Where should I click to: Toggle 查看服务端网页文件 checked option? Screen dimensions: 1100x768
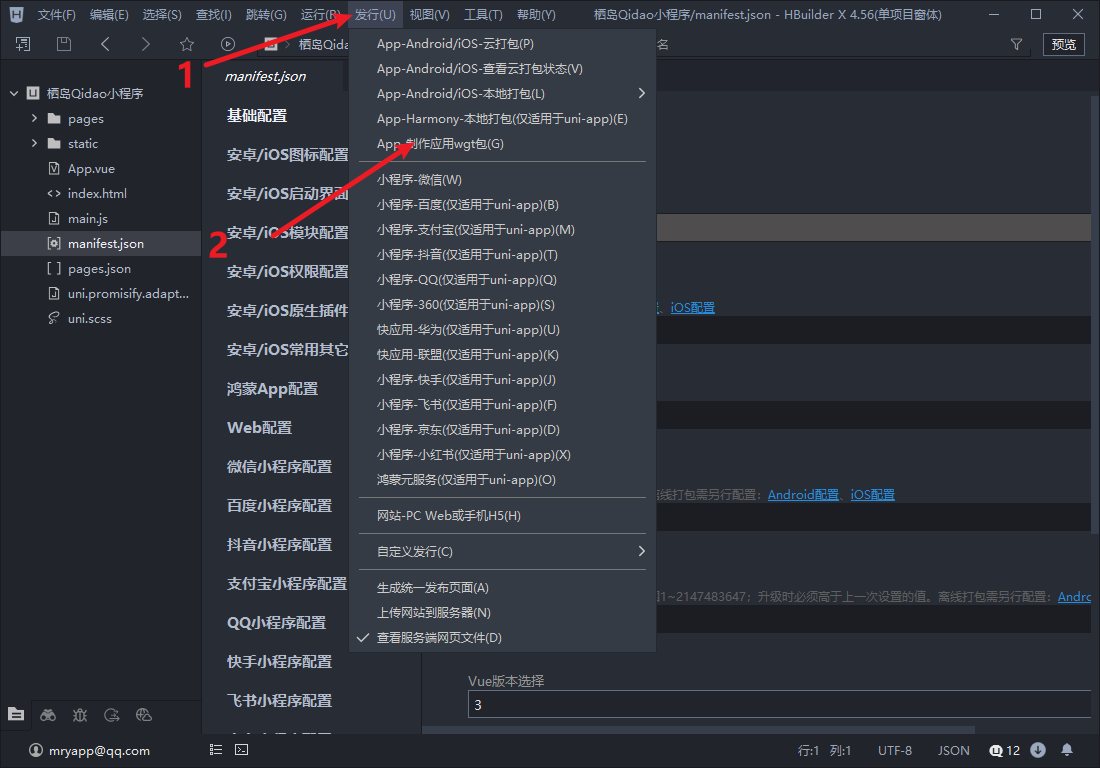pyautogui.click(x=502, y=638)
